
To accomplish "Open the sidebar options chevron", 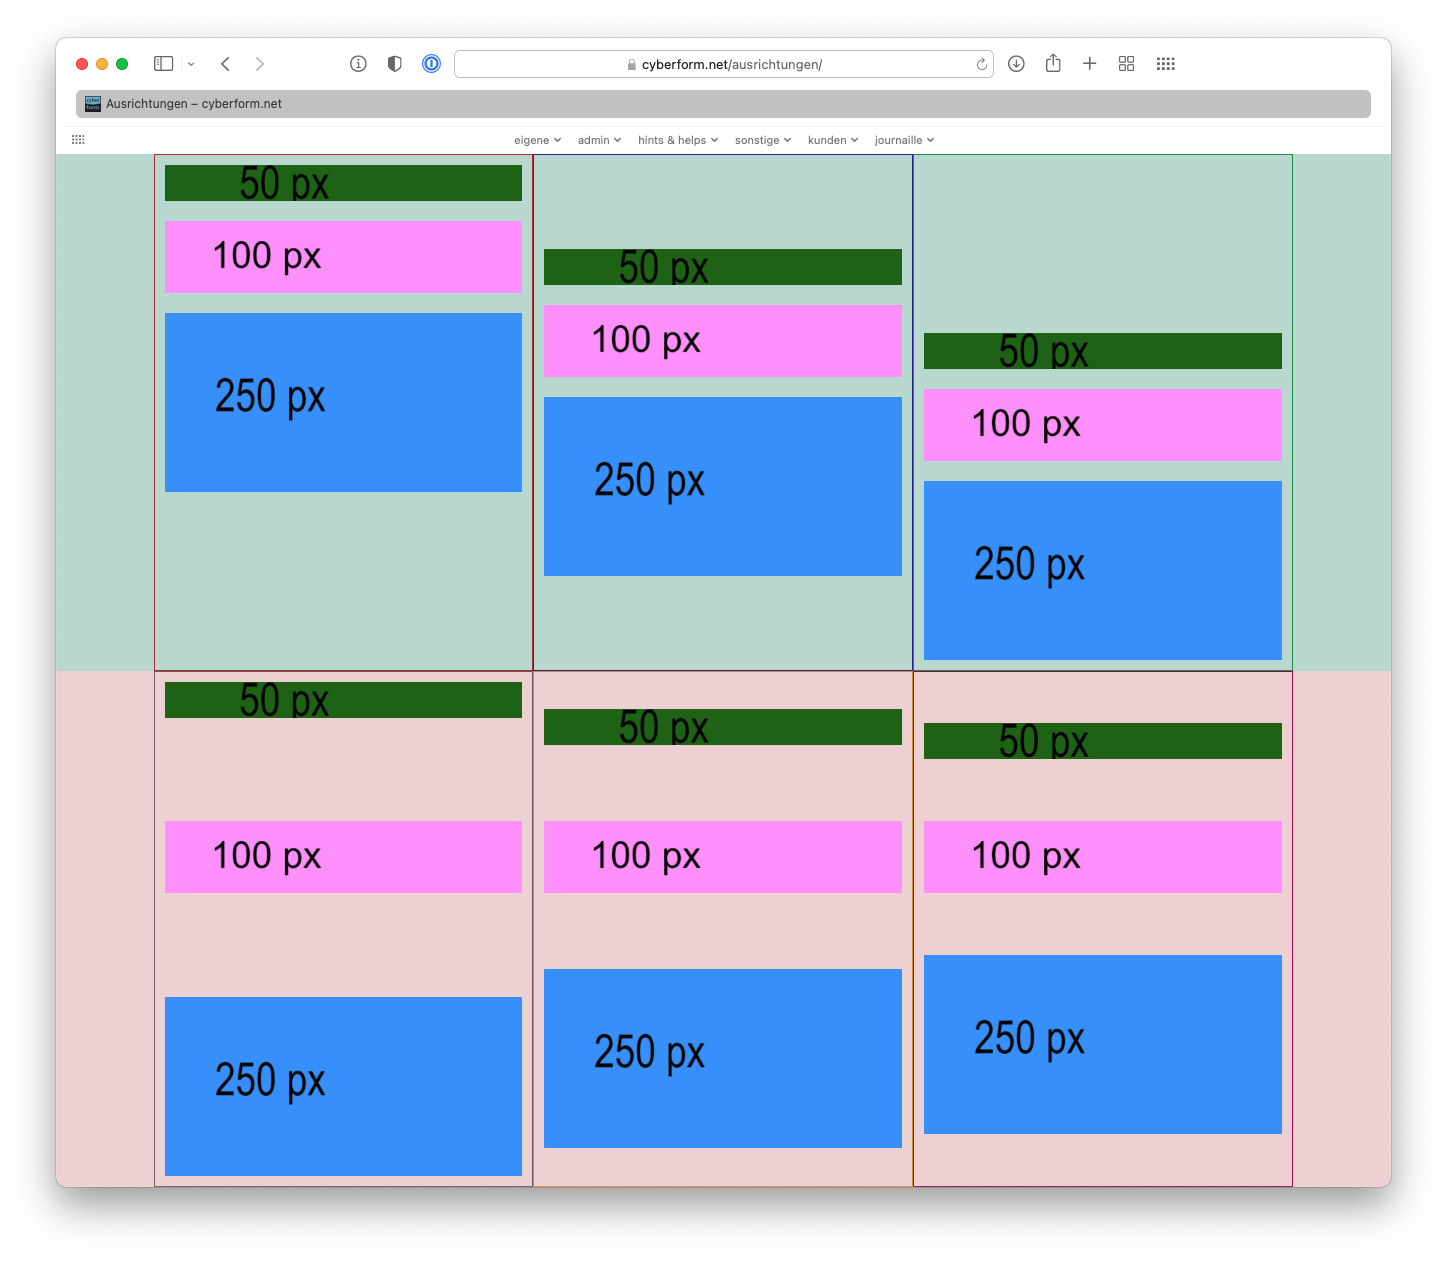I will (x=191, y=64).
